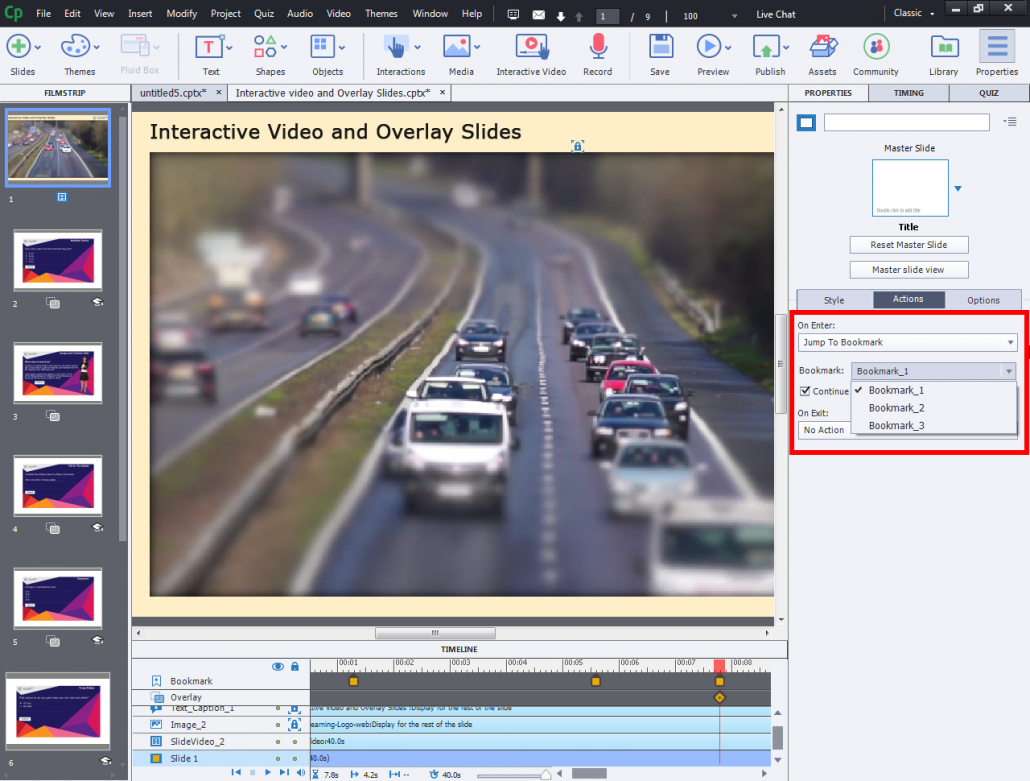The width and height of the screenshot is (1030, 781).
Task: Open the Media insertion tool
Action: pyautogui.click(x=456, y=47)
